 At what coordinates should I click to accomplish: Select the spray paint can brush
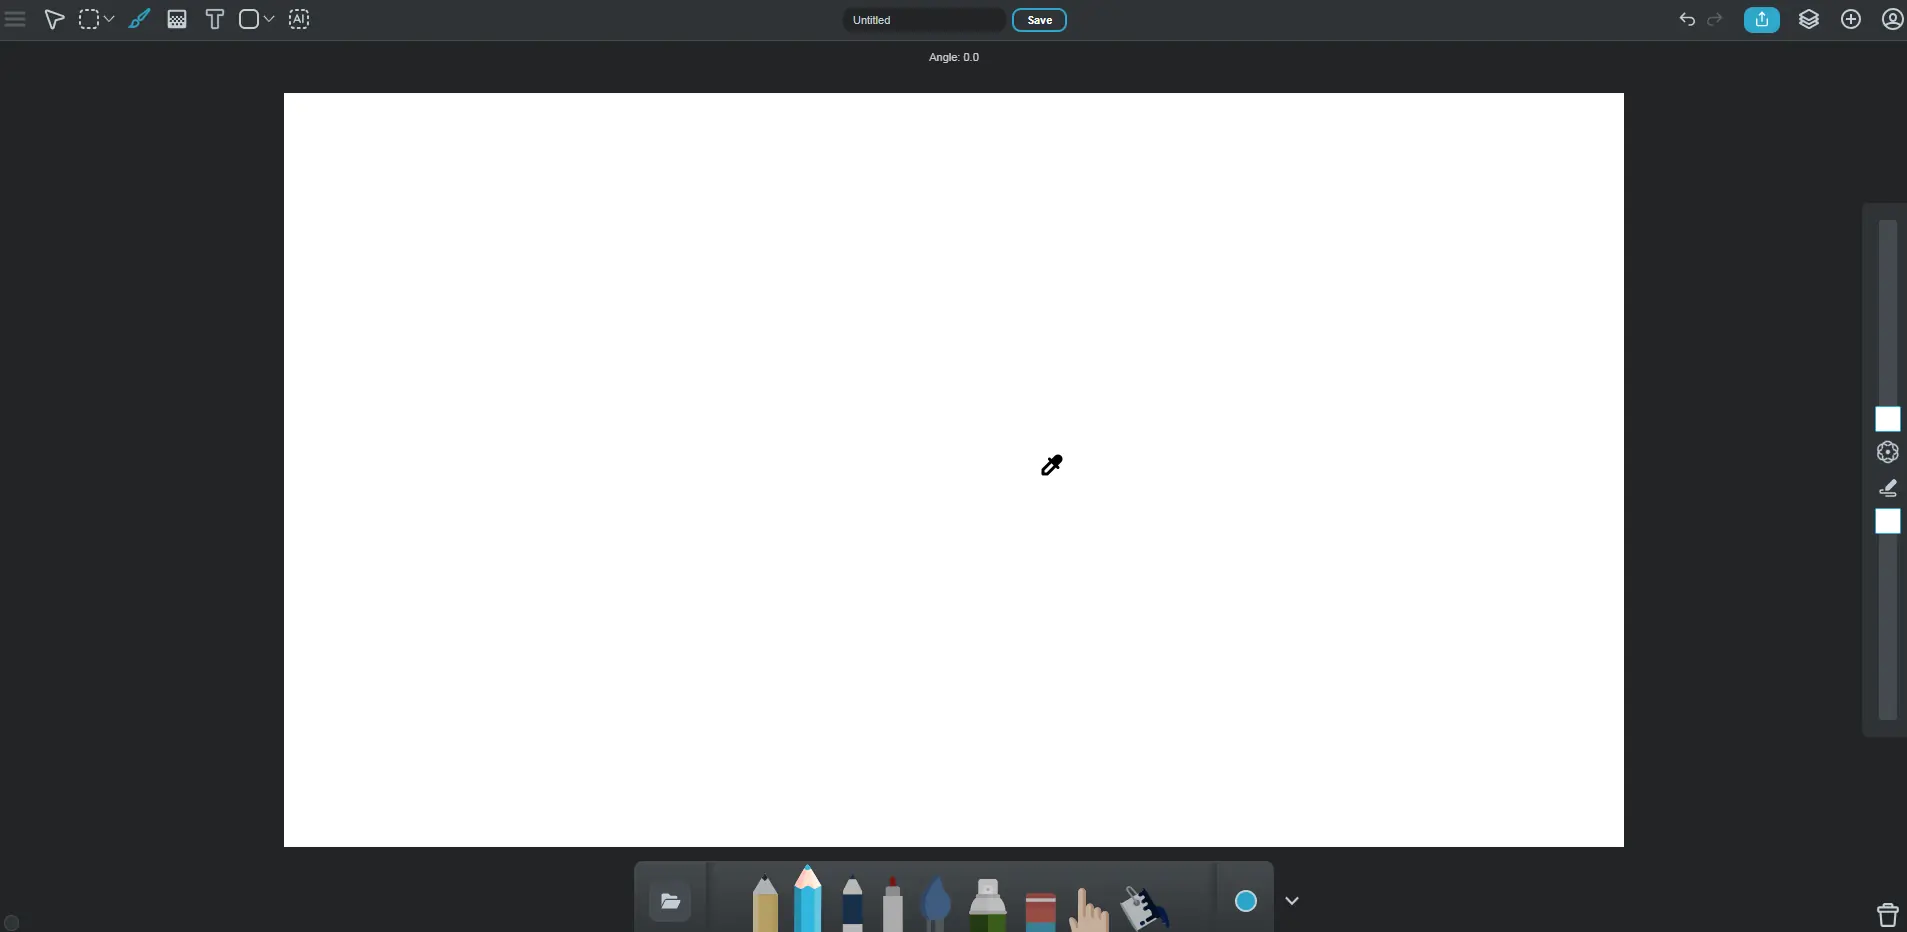click(x=988, y=904)
